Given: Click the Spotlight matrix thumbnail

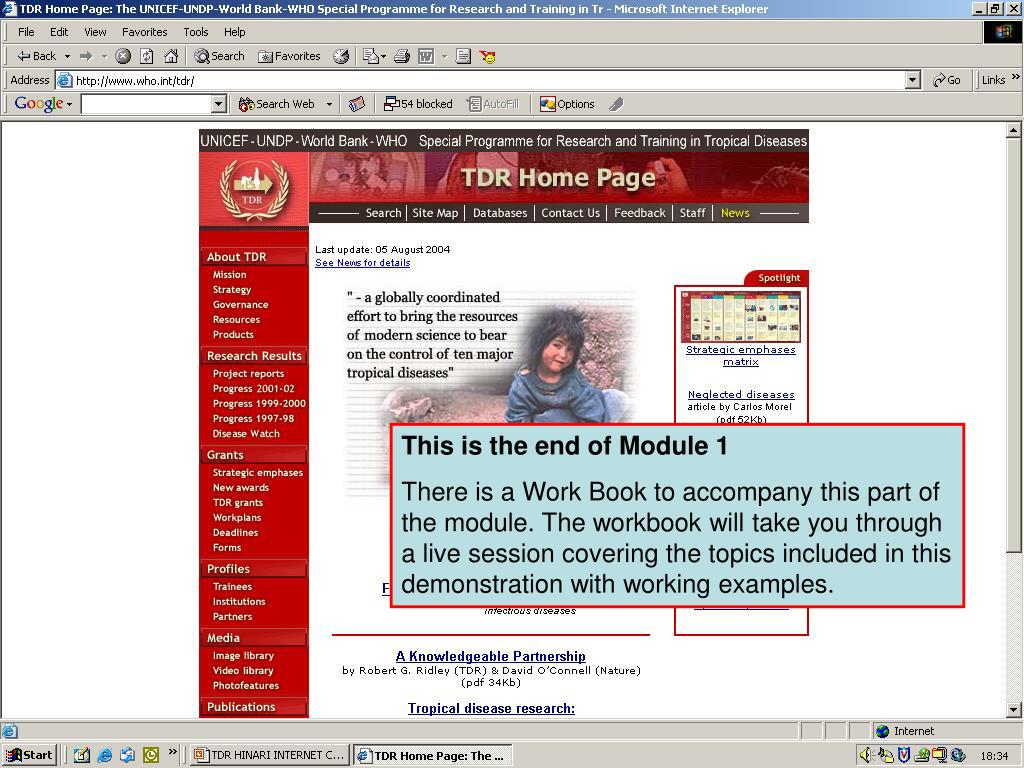Looking at the screenshot, I should click(x=741, y=317).
